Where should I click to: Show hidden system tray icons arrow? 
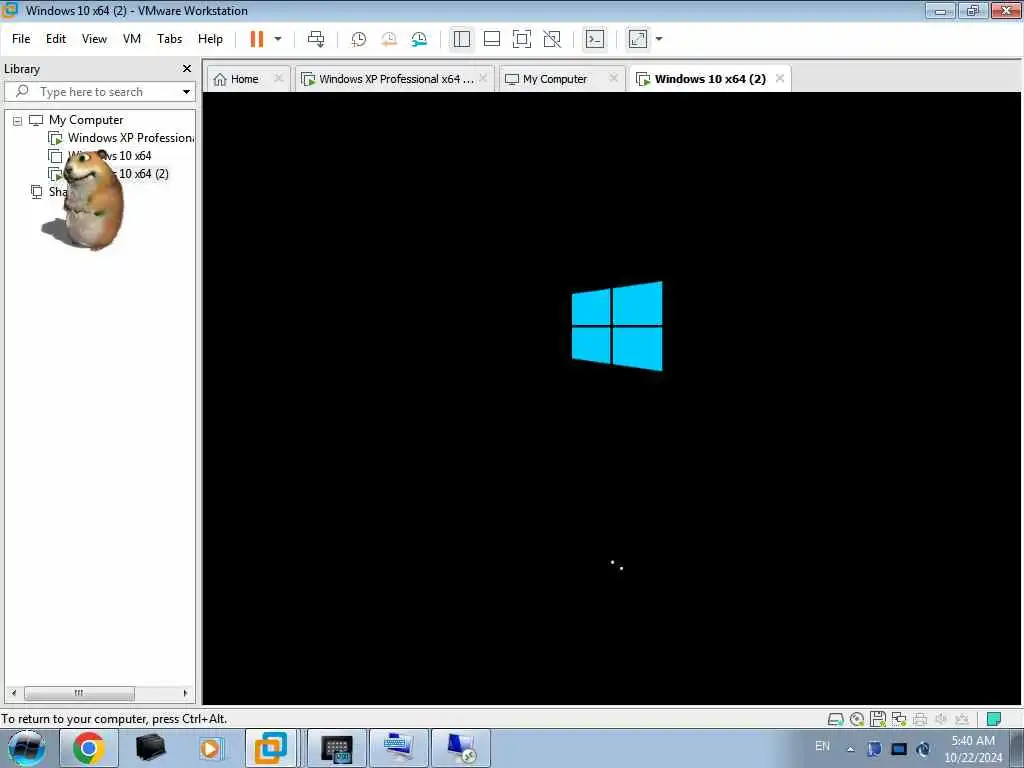pyautogui.click(x=850, y=749)
